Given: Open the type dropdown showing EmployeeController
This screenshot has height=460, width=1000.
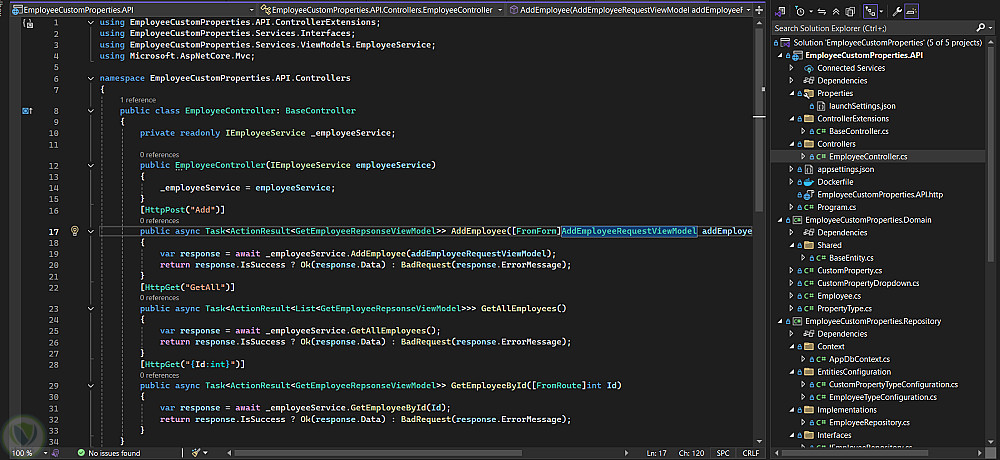Looking at the screenshot, I should (x=382, y=10).
